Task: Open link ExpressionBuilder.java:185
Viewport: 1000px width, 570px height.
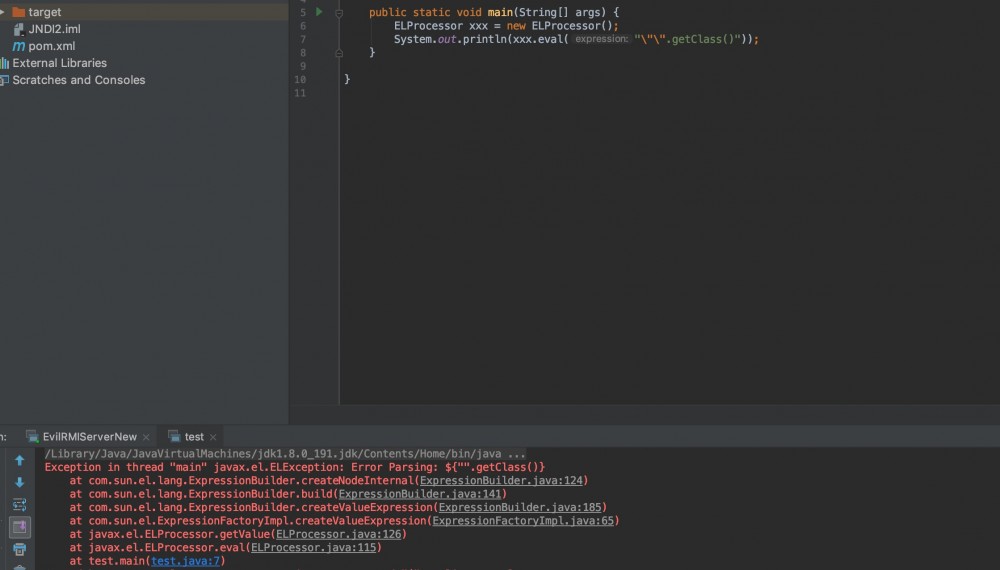Action: (x=520, y=508)
